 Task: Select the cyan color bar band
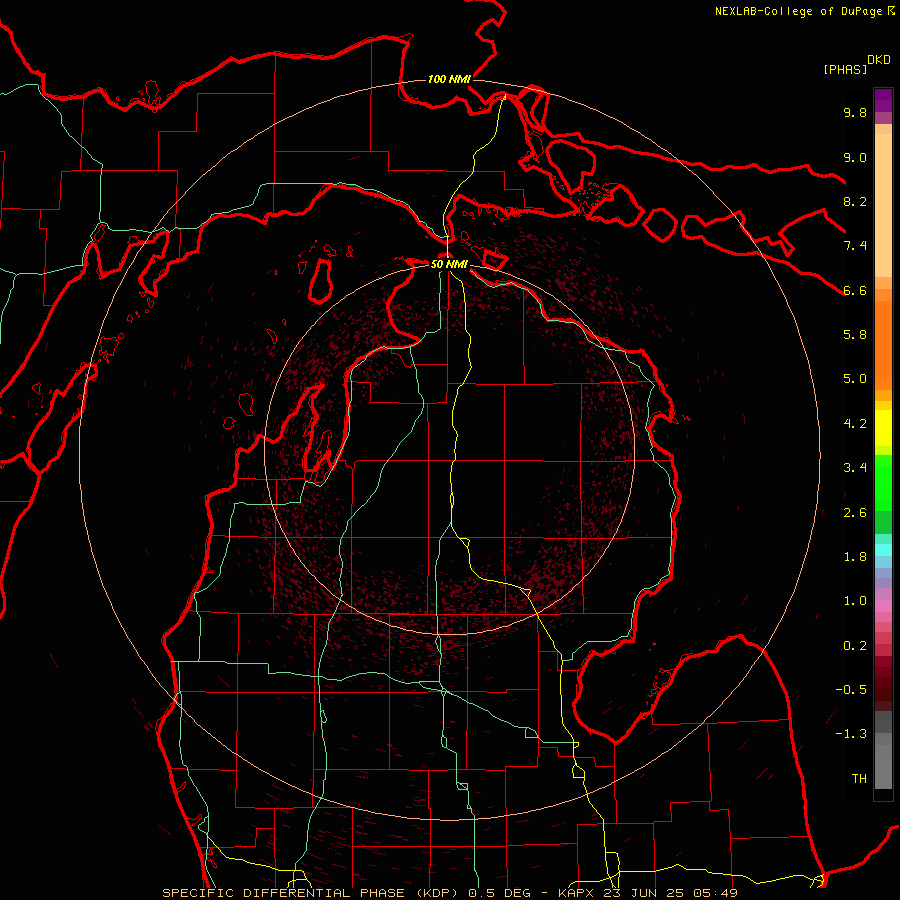point(883,549)
